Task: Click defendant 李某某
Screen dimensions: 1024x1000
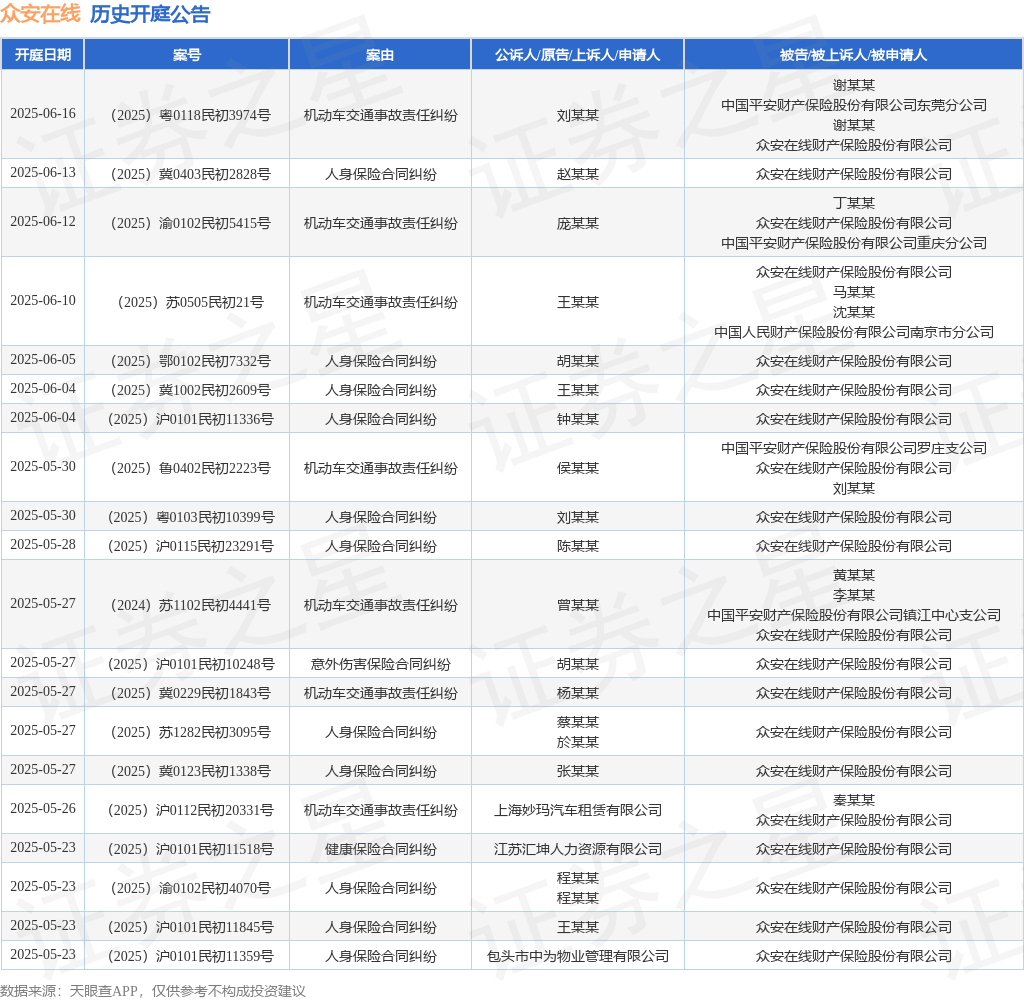Action: [x=854, y=594]
